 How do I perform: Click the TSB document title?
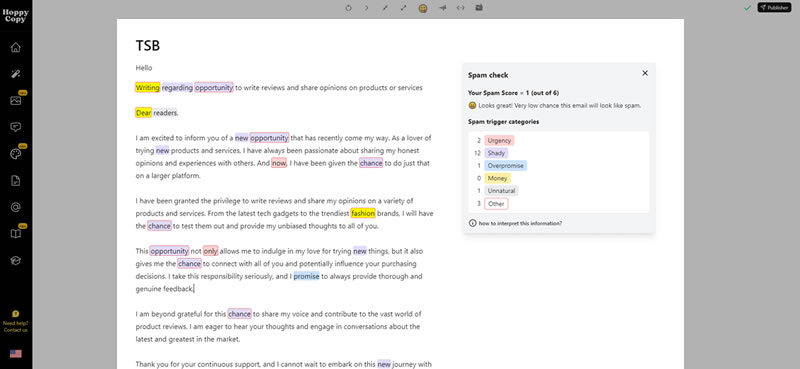148,45
